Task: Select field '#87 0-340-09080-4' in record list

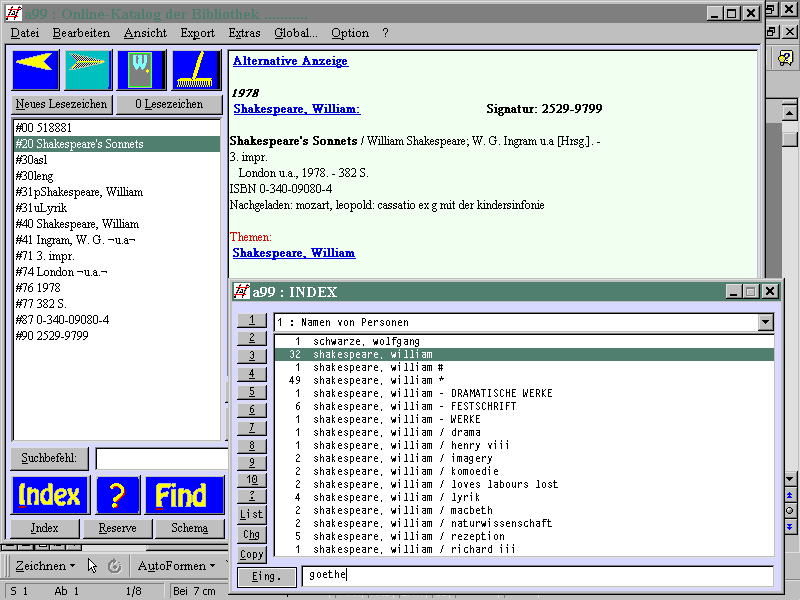Action: tap(117, 320)
